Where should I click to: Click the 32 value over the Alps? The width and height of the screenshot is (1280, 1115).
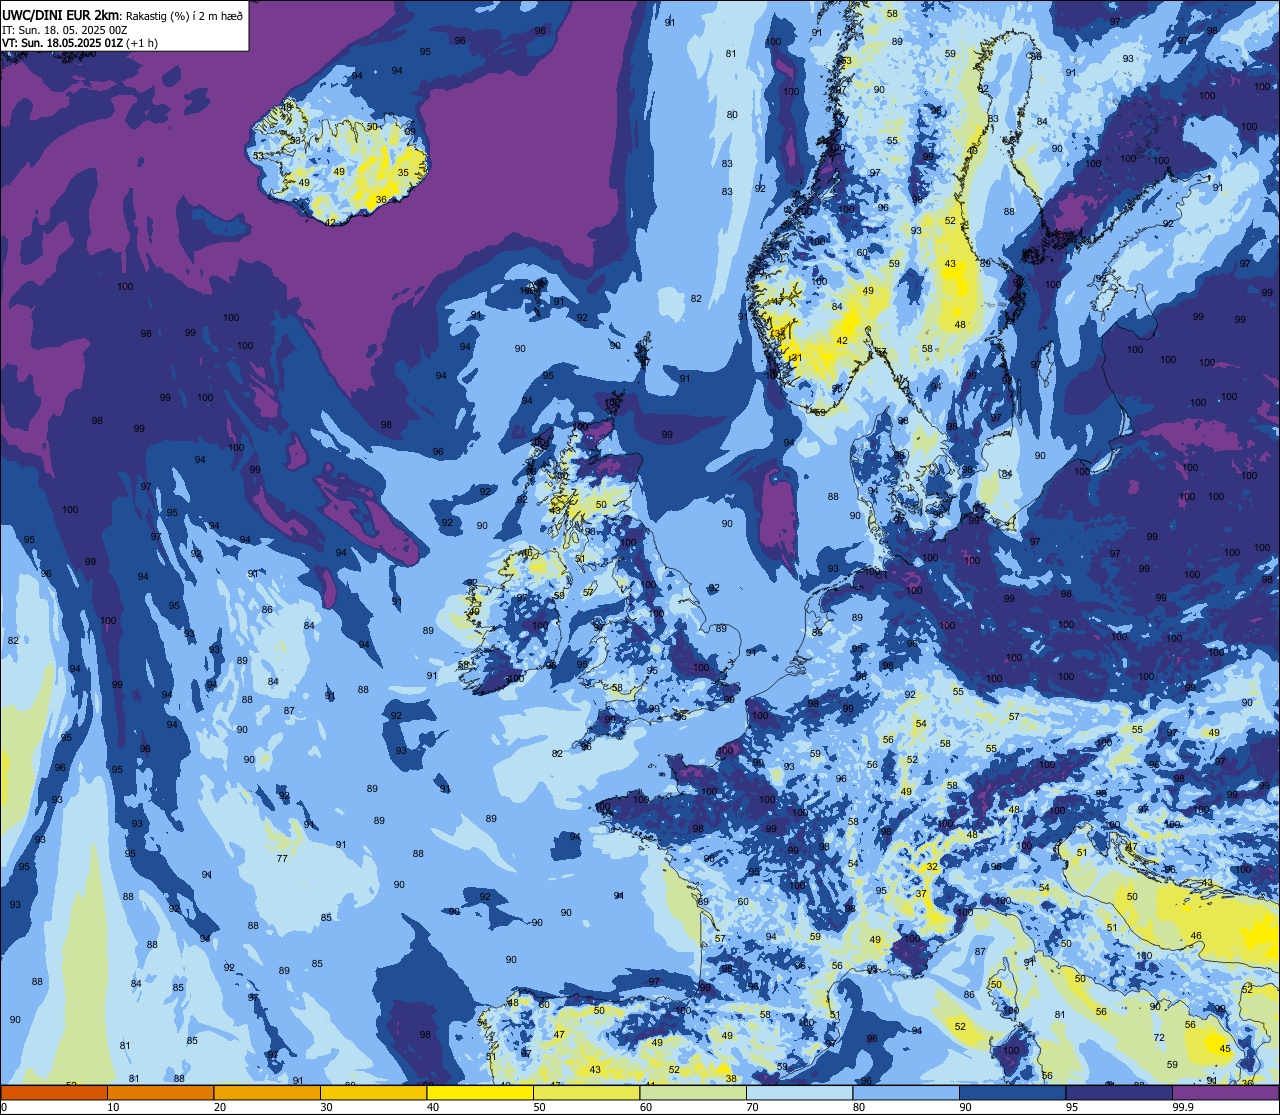[932, 867]
